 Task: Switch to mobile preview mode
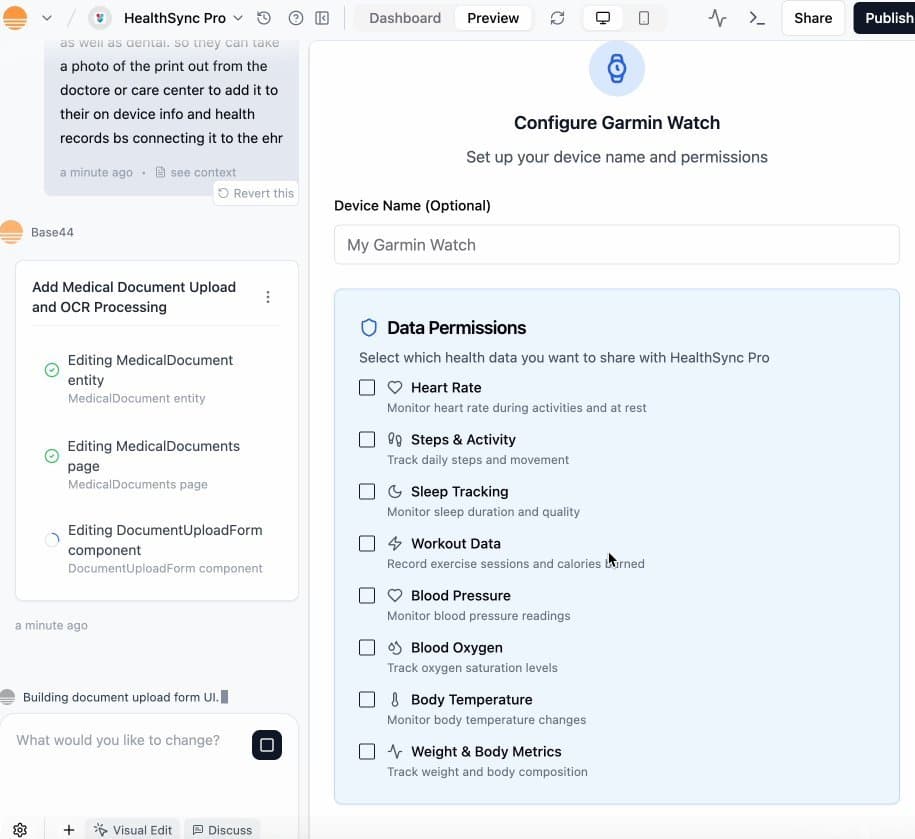644,18
